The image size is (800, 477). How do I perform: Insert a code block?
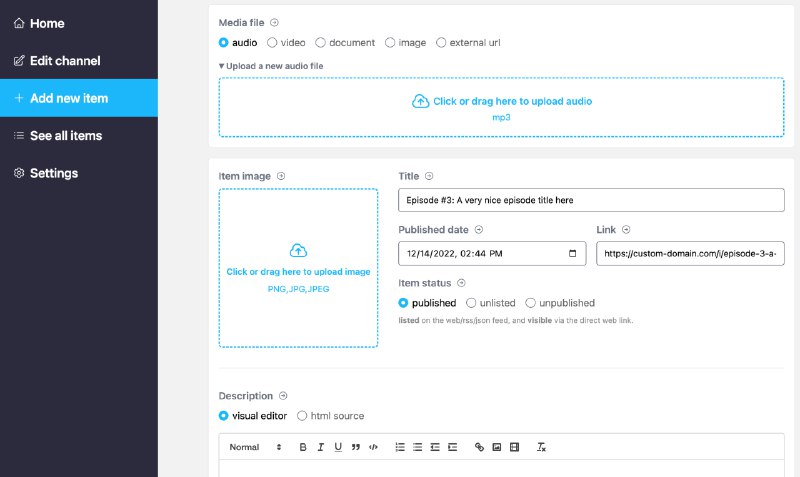[373, 447]
